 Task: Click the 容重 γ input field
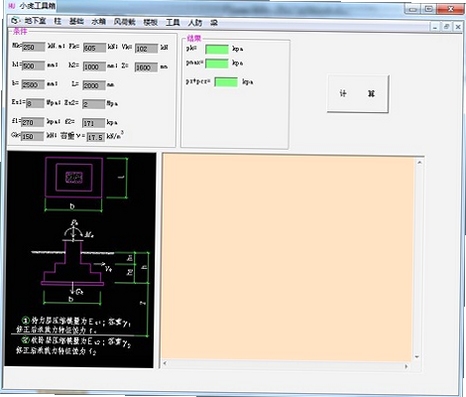click(x=96, y=137)
